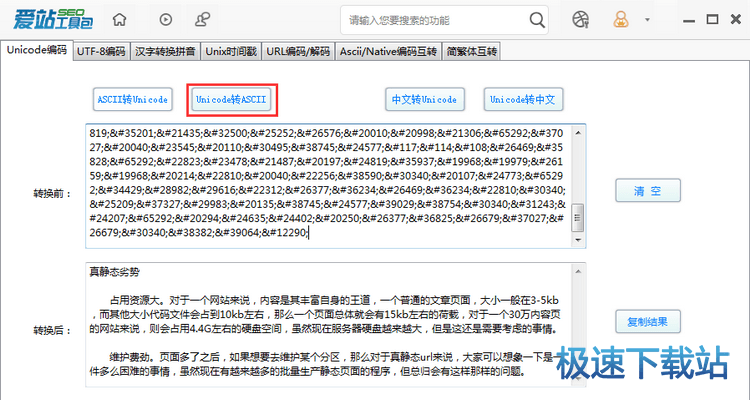Close the application window
Image resolution: width=750 pixels, height=400 pixels.
736,20
